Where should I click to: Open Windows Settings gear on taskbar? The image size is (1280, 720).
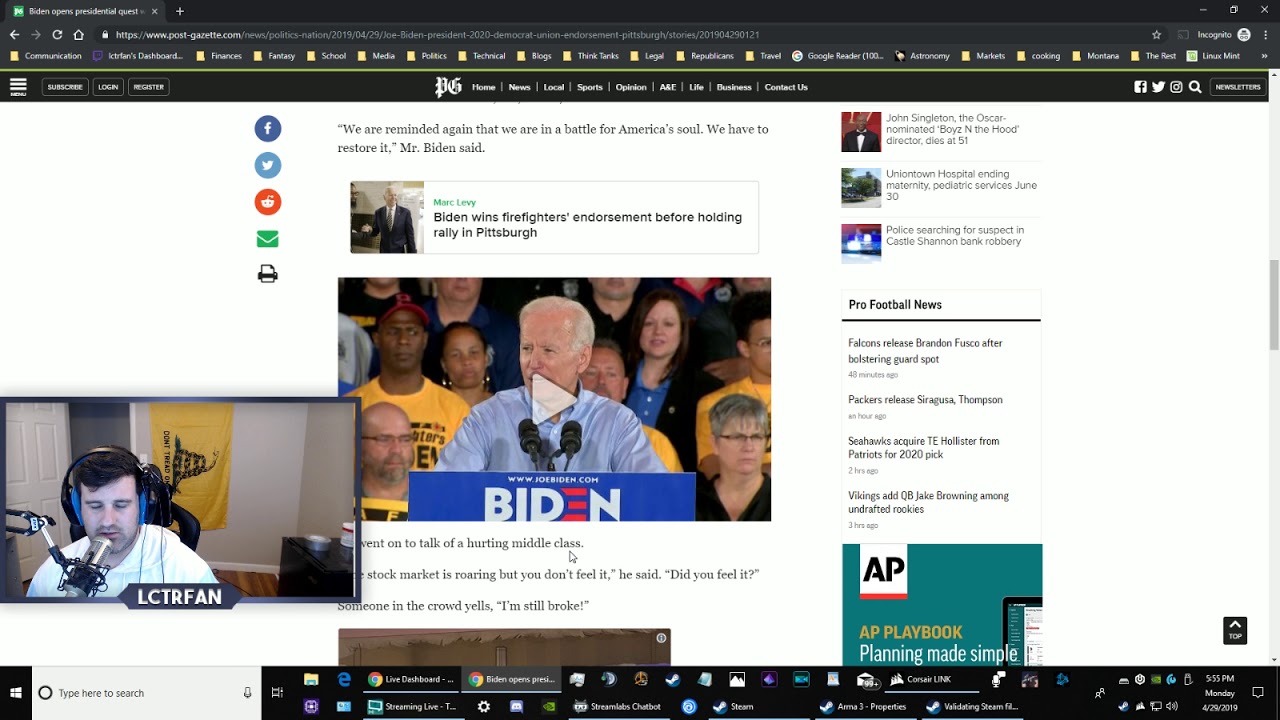[x=484, y=706]
